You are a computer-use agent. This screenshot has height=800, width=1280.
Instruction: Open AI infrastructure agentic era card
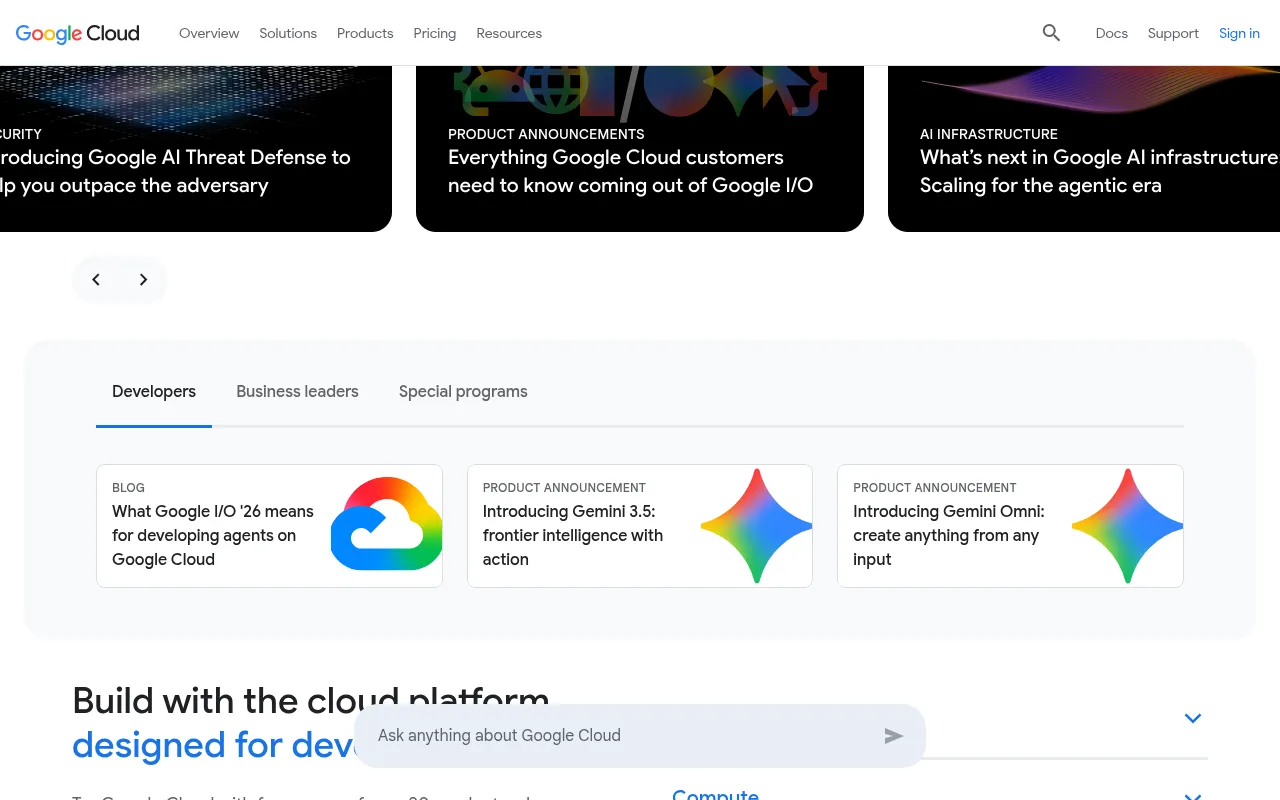(x=1084, y=149)
